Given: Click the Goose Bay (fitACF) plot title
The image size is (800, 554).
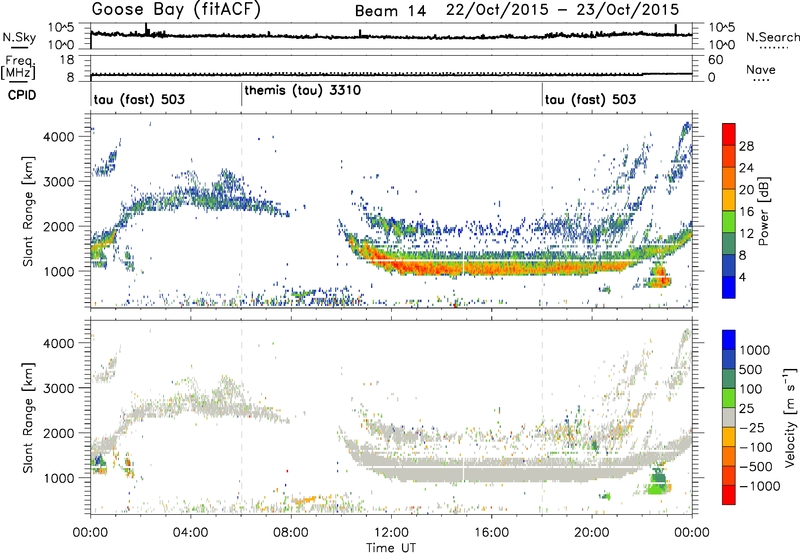Looking at the screenshot, I should [176, 10].
